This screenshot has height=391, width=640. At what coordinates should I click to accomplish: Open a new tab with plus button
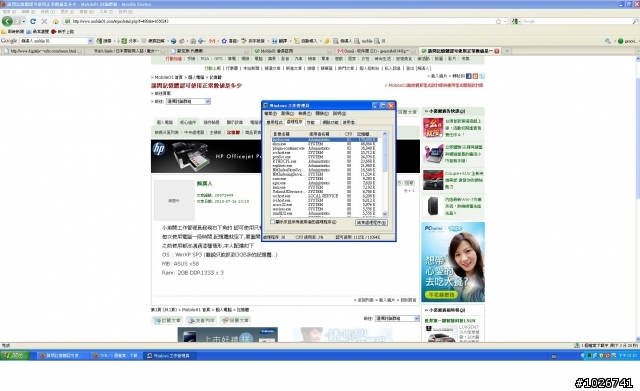(507, 51)
